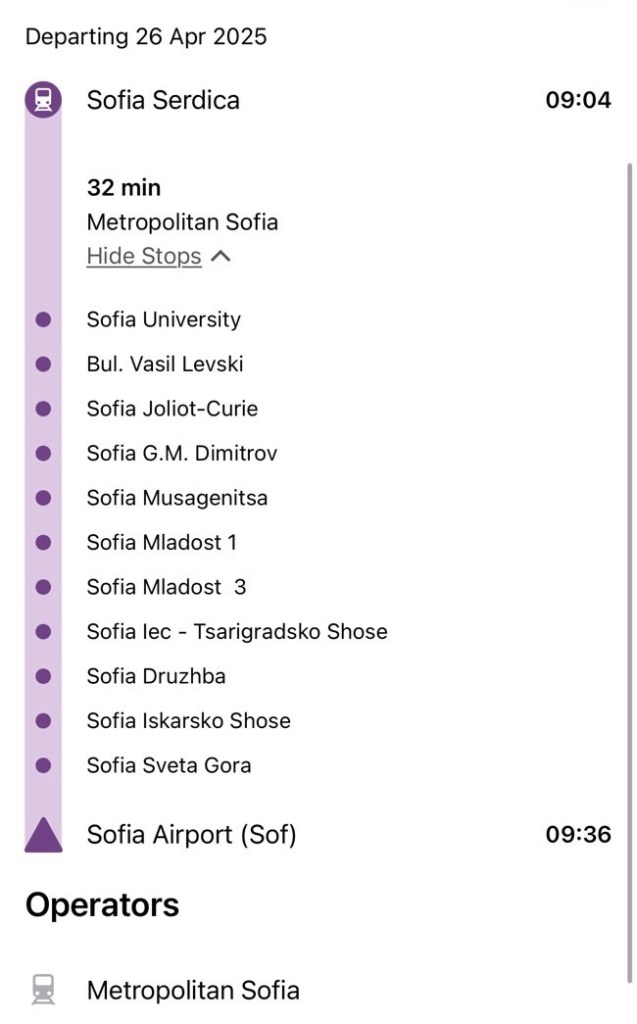This screenshot has height=1024, width=637.
Task: Collapse stops with the chevron up arrow
Action: click(x=221, y=256)
